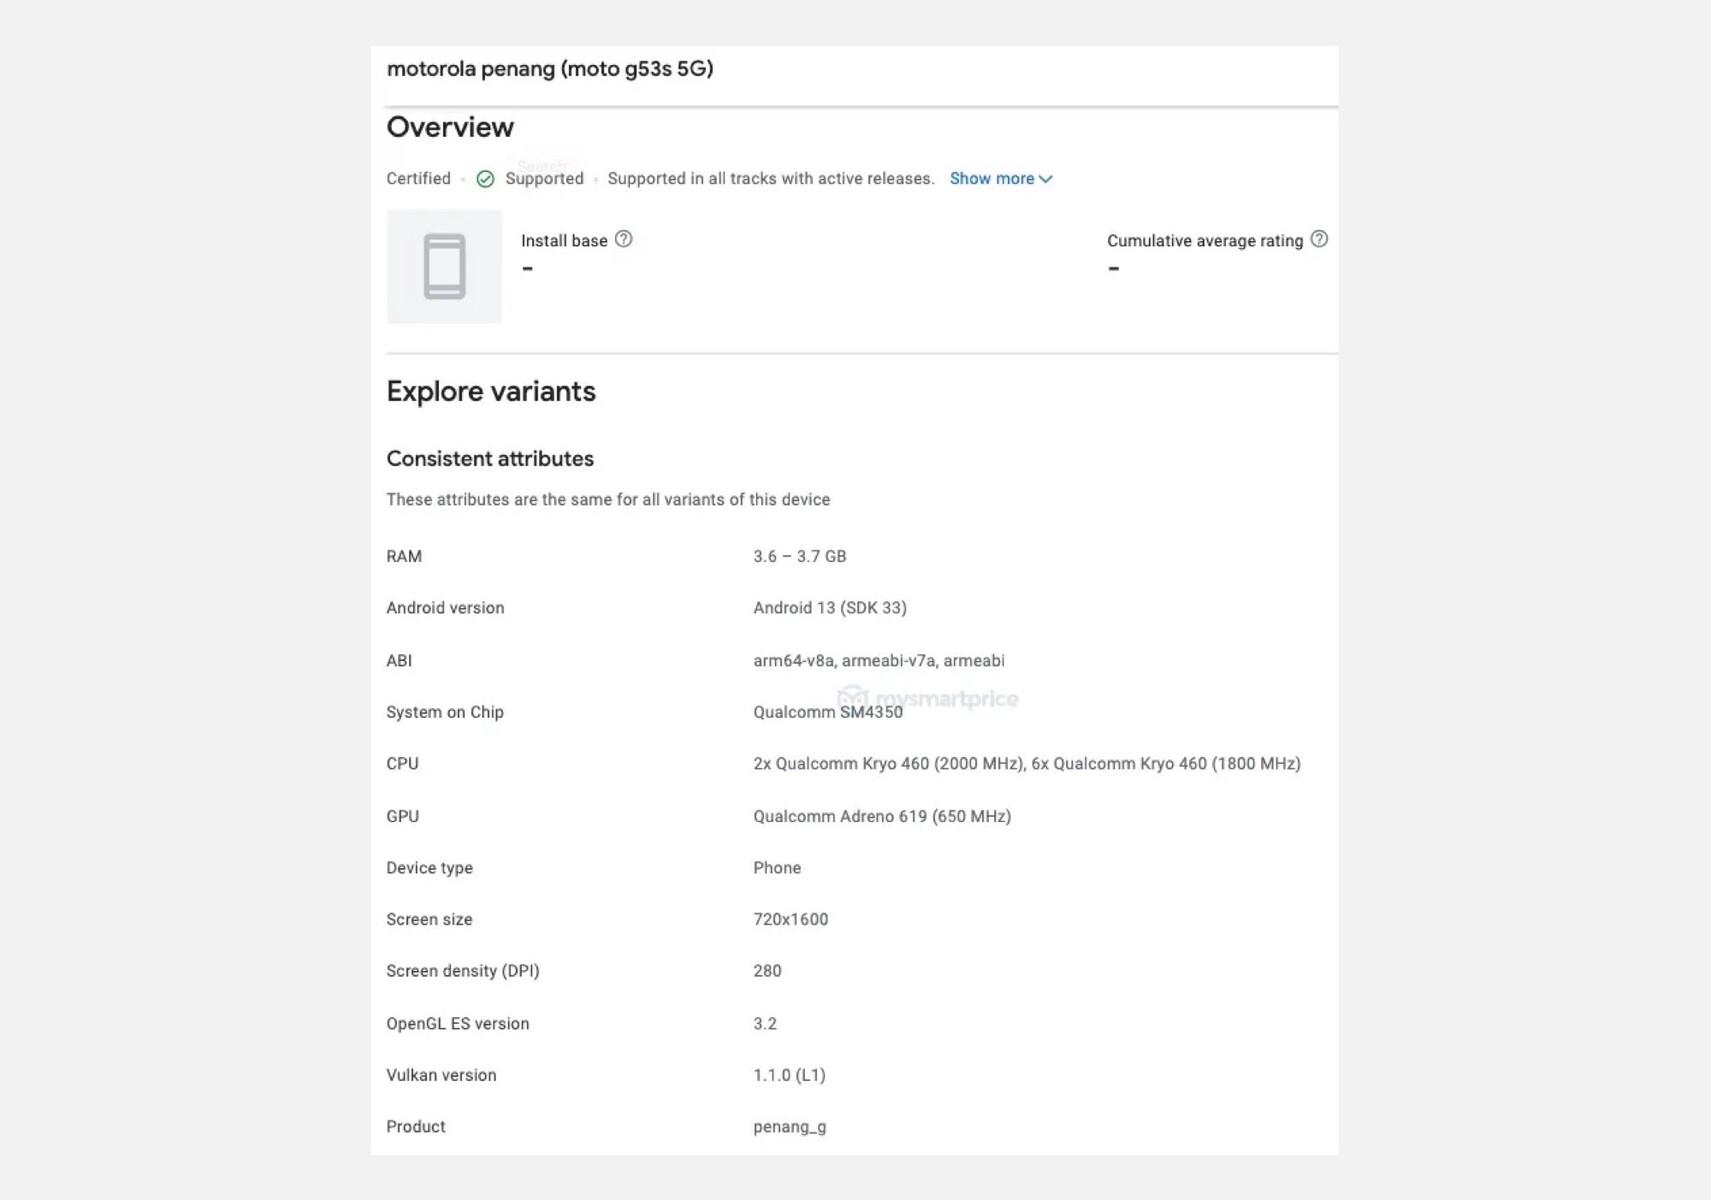Click the 720x1600 screen size value
Image resolution: width=1711 pixels, height=1200 pixels.
790,919
